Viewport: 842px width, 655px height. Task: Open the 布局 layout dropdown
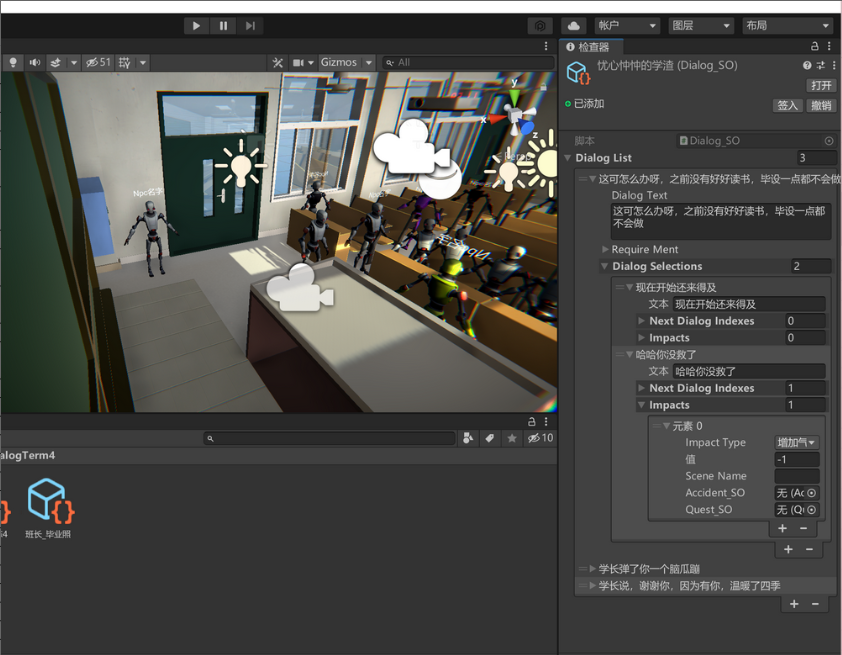pyautogui.click(x=787, y=26)
